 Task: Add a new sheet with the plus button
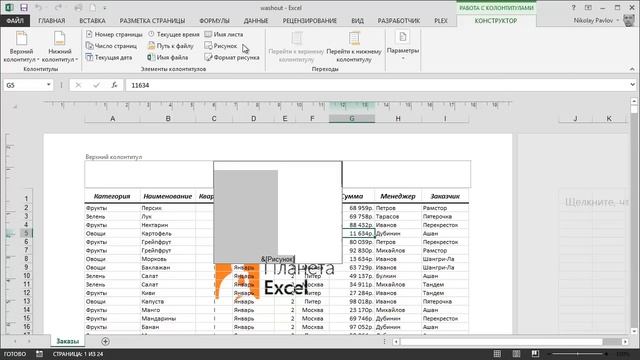pos(105,341)
